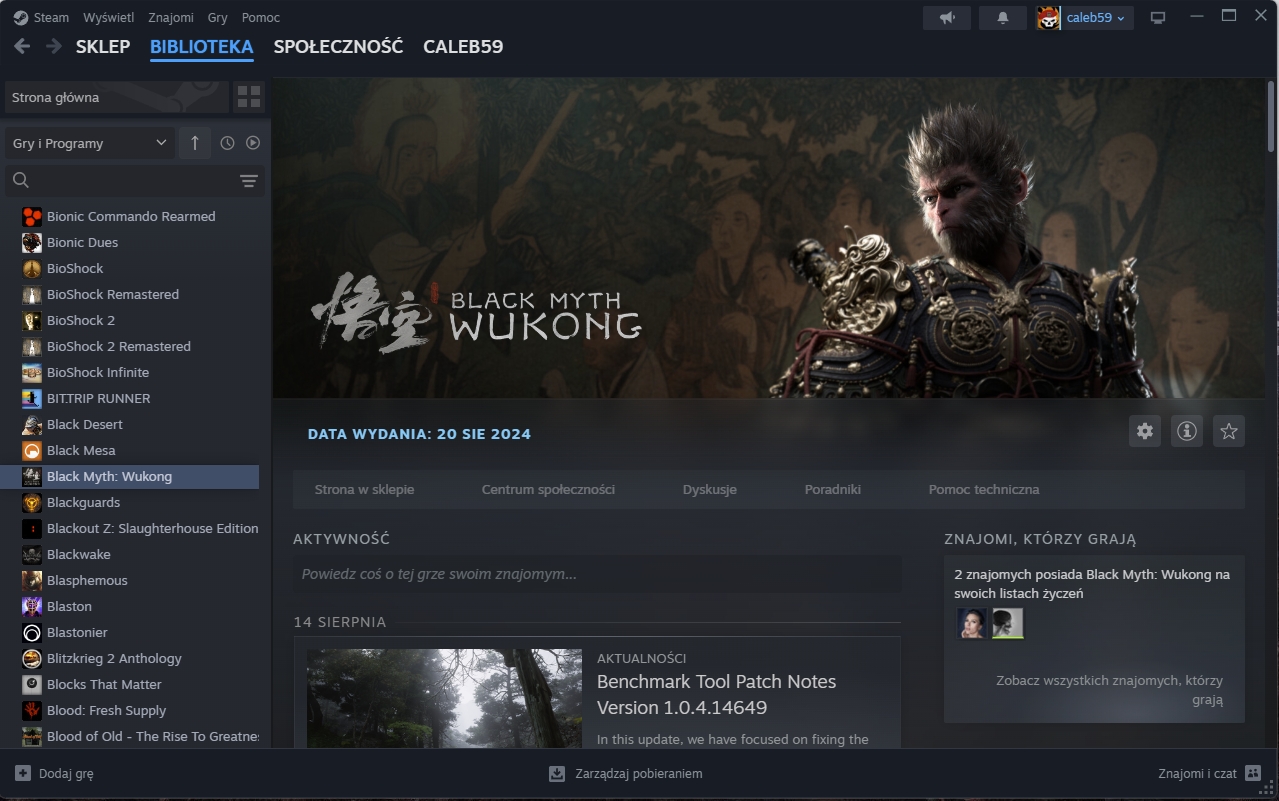The height and width of the screenshot is (801, 1279).
Task: Click the first friend avatar on wishlist
Action: click(x=971, y=623)
